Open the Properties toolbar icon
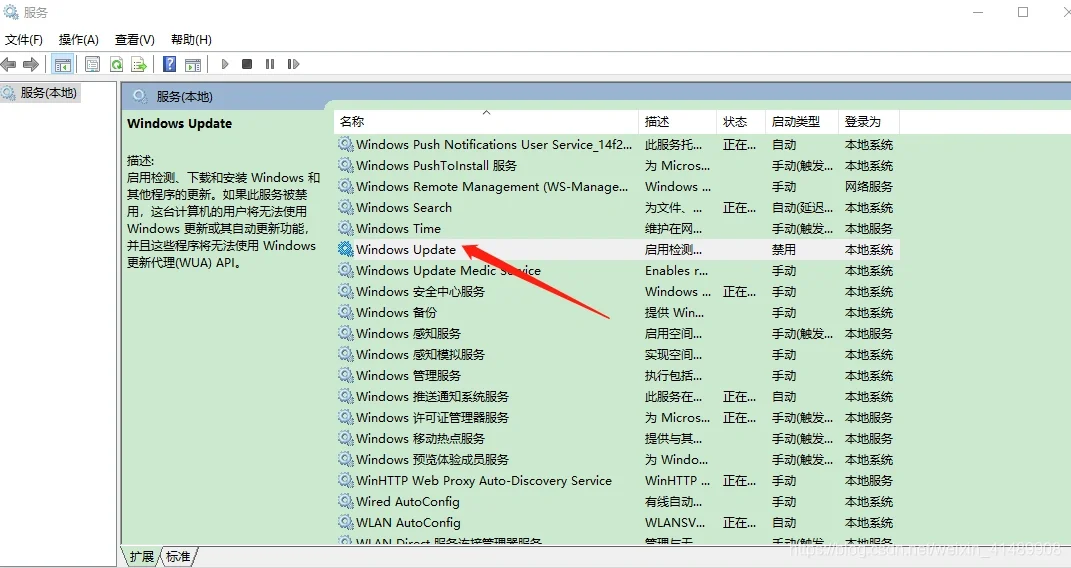Image resolution: width=1071 pixels, height=568 pixels. point(92,64)
